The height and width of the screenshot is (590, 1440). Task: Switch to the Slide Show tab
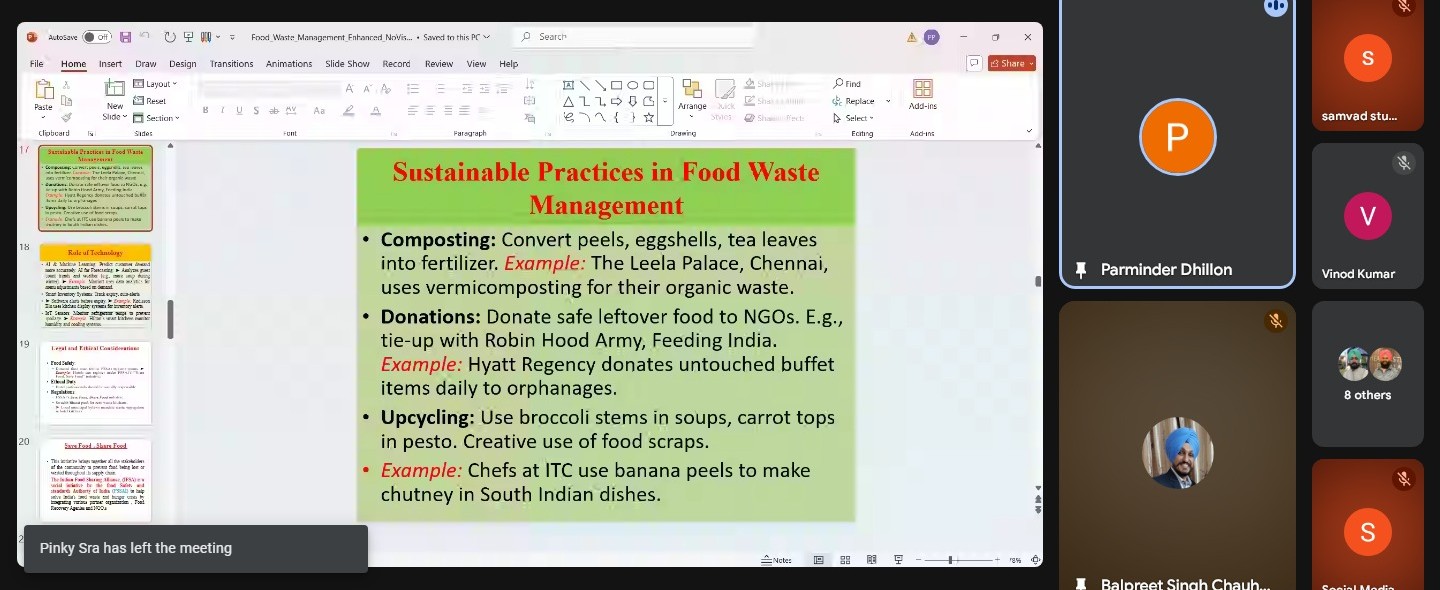[x=347, y=64]
